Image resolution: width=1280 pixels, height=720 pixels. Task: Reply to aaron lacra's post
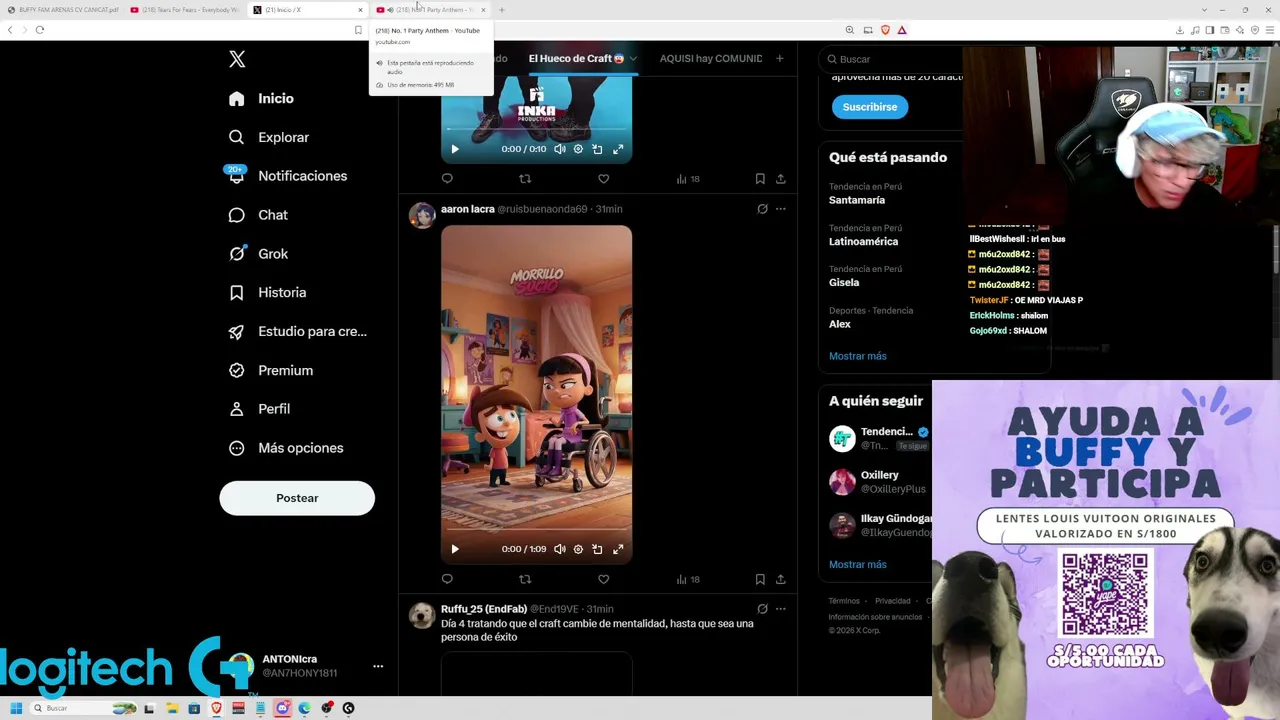[447, 579]
